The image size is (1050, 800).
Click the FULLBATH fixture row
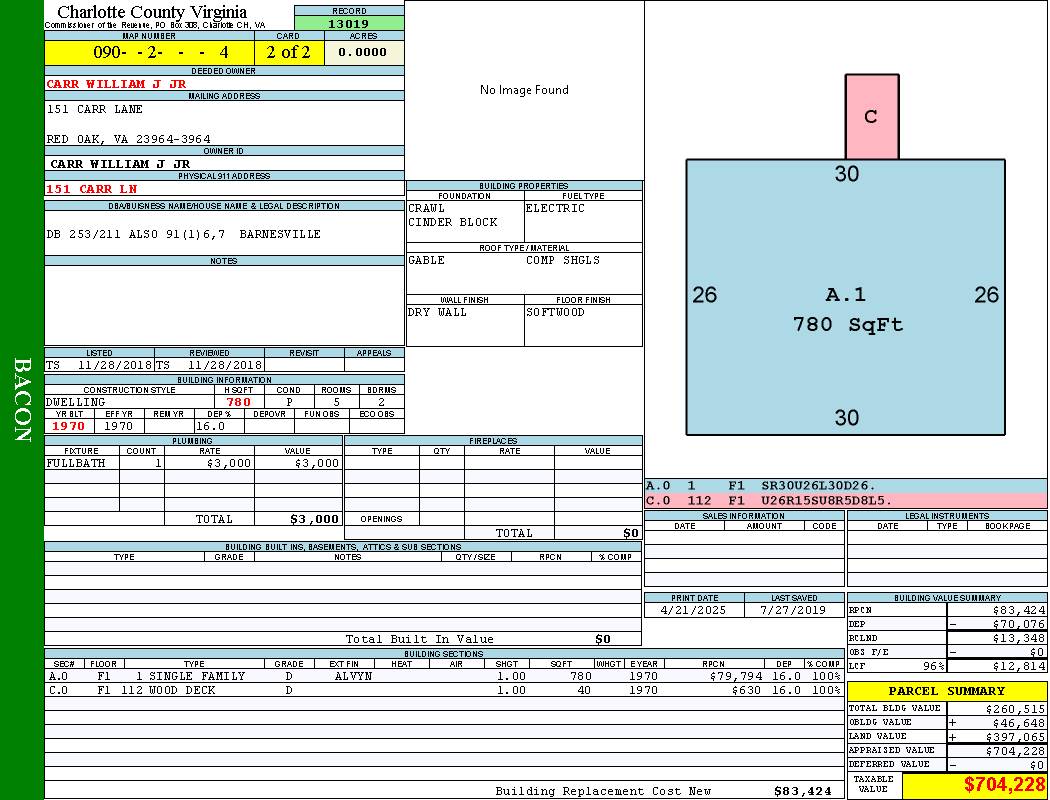click(x=193, y=464)
